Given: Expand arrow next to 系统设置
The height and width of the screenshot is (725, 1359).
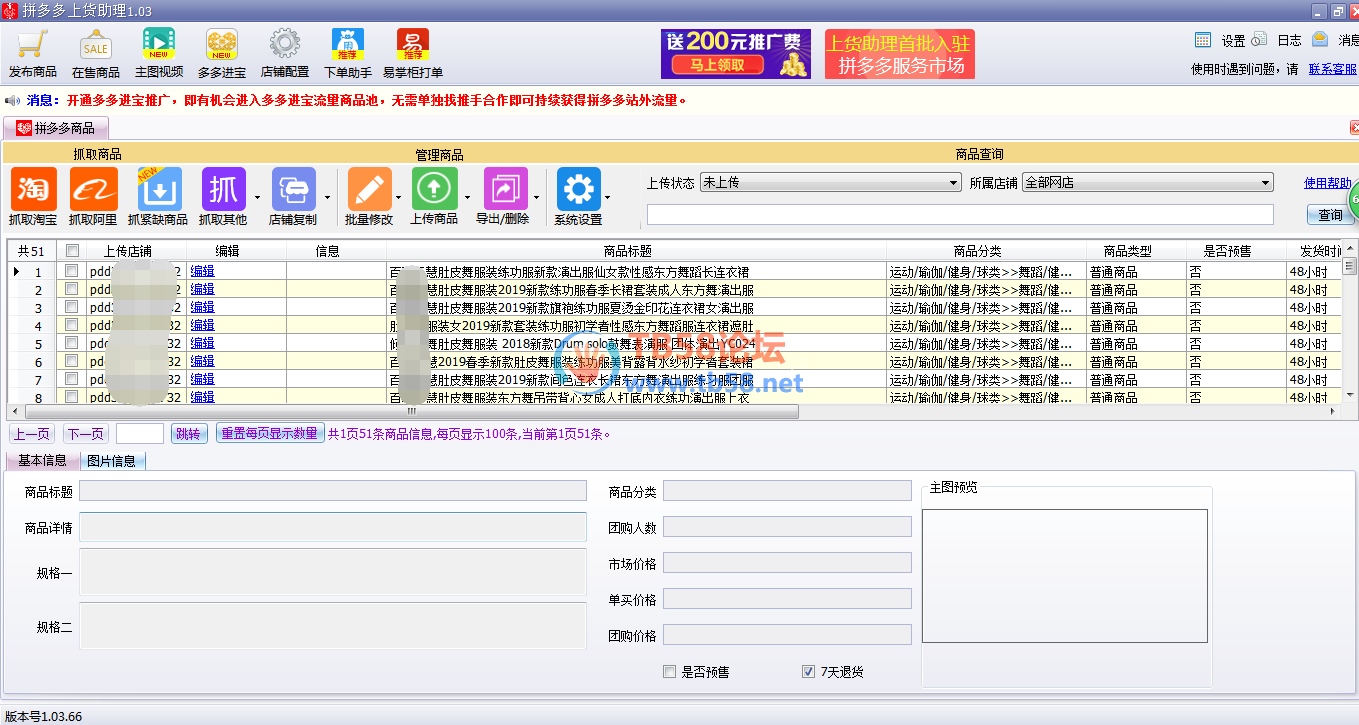Looking at the screenshot, I should (608, 197).
